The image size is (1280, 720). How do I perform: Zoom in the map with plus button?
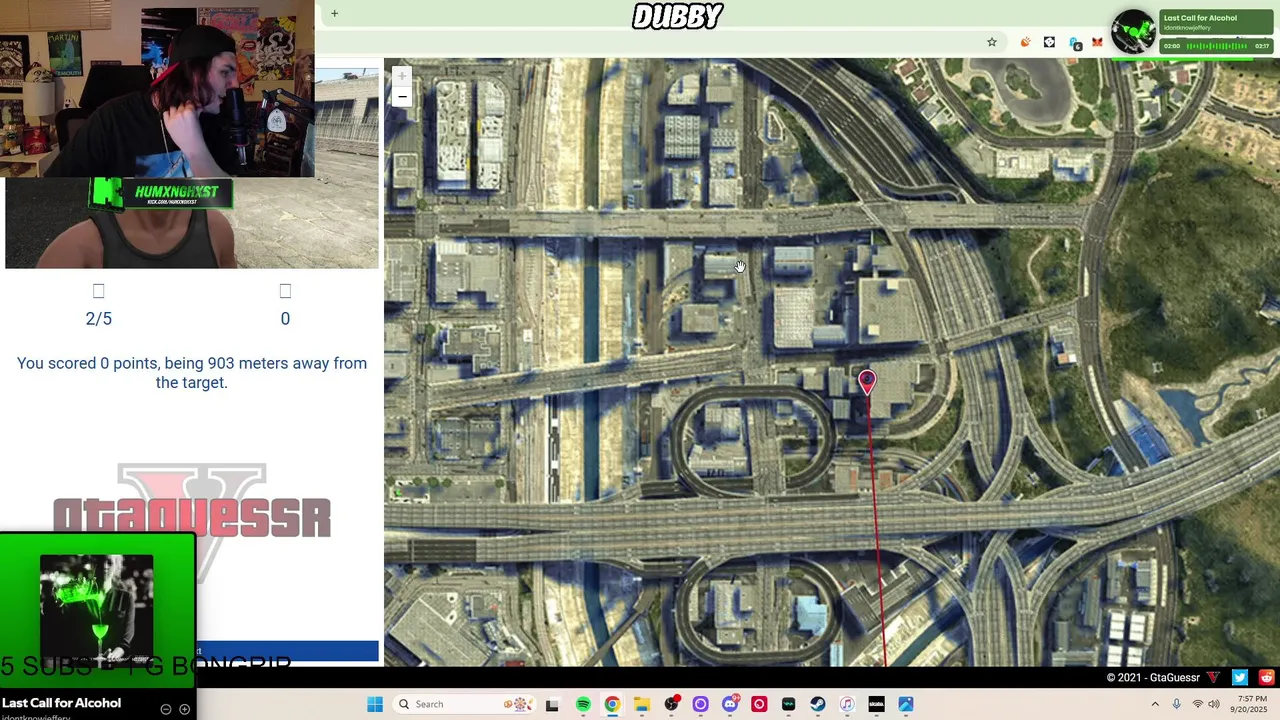[x=402, y=76]
